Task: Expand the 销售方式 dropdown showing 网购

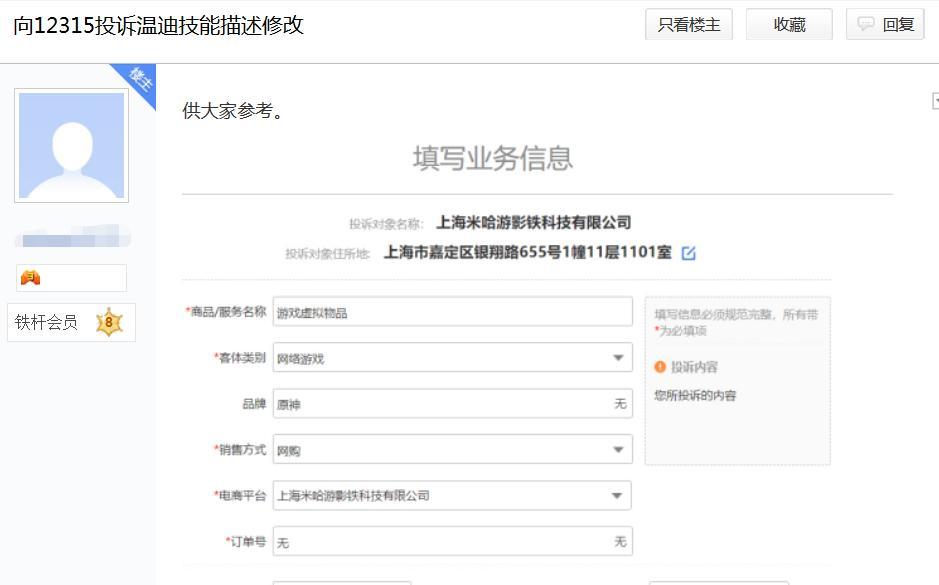Action: pyautogui.click(x=453, y=450)
